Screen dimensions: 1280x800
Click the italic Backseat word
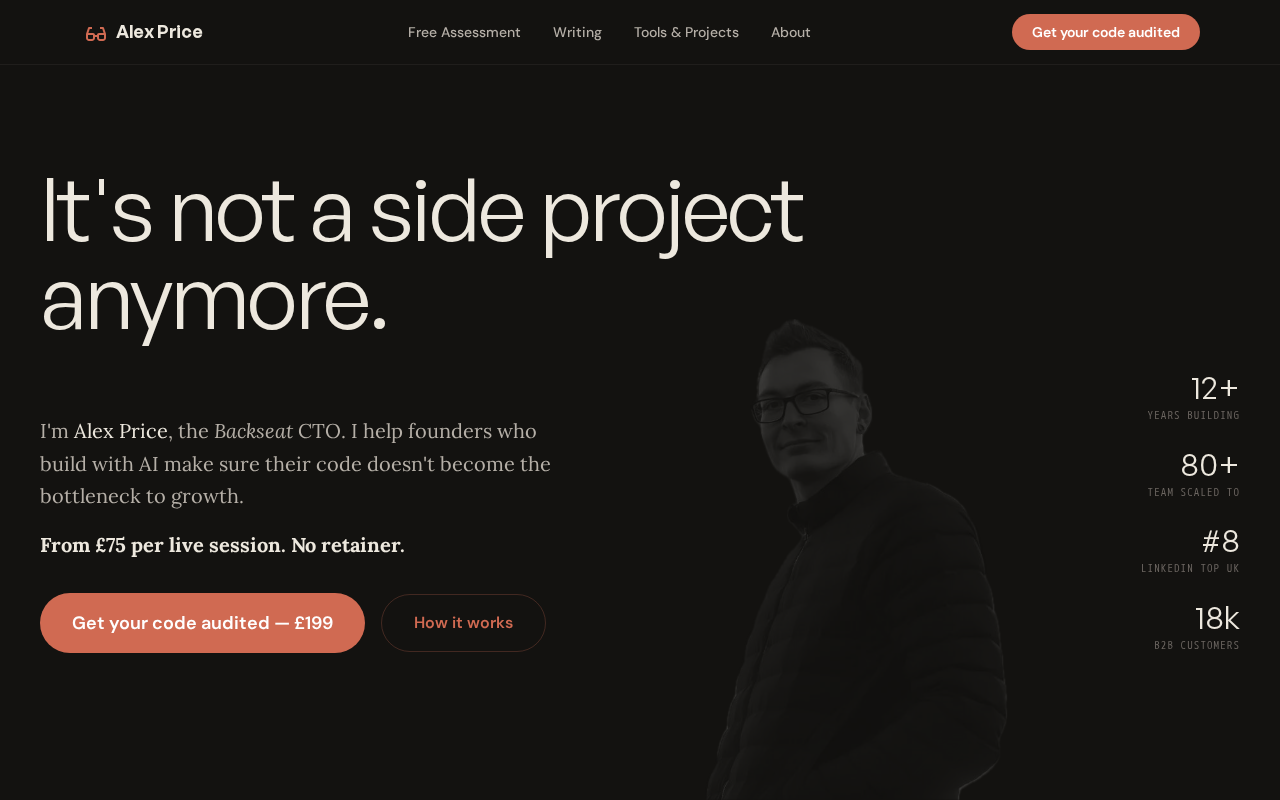coord(253,431)
